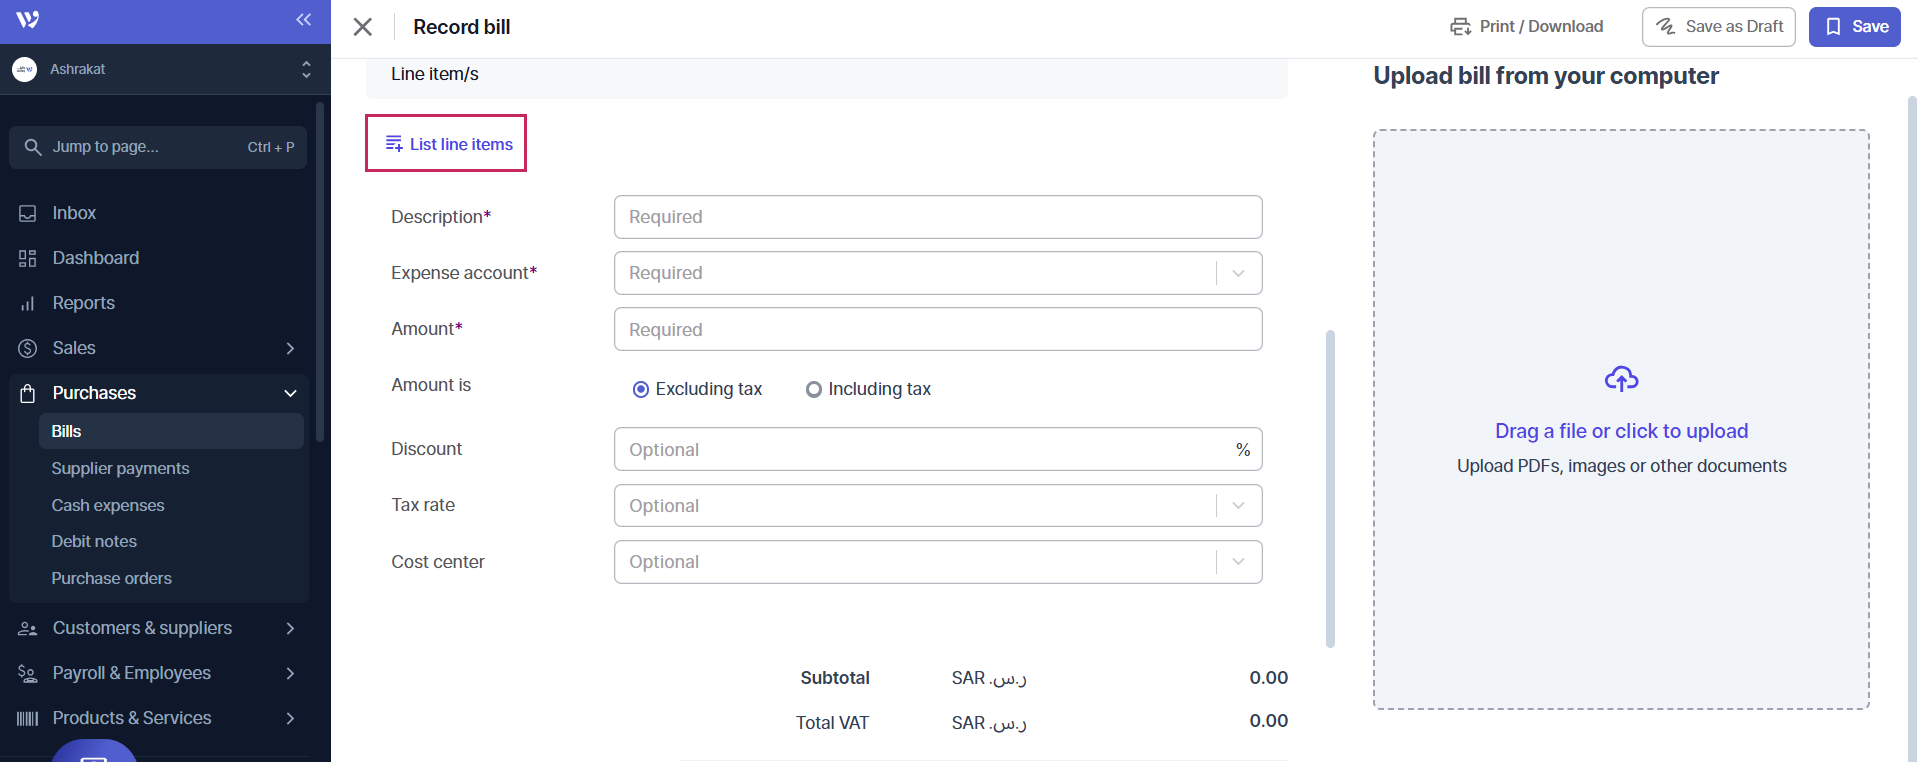Open Supplier payments page
Screen dimensions: 1918x762
pos(120,468)
